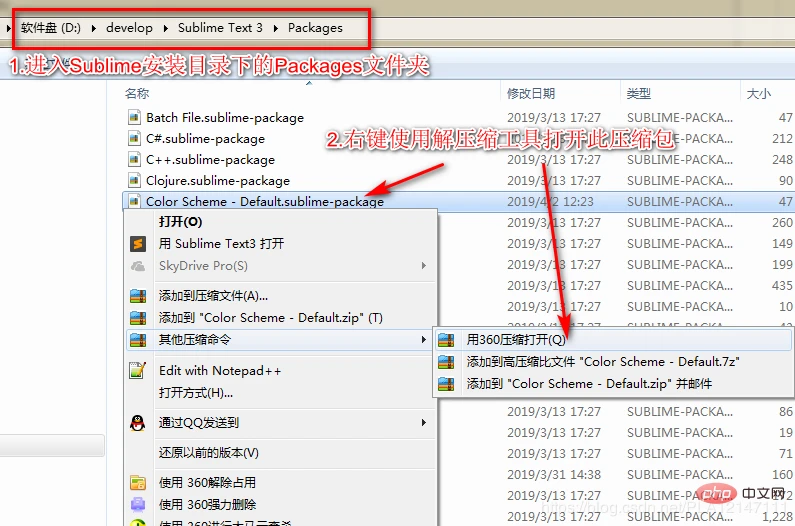
Task: Select C#.sublime-package file name
Action: [205, 138]
